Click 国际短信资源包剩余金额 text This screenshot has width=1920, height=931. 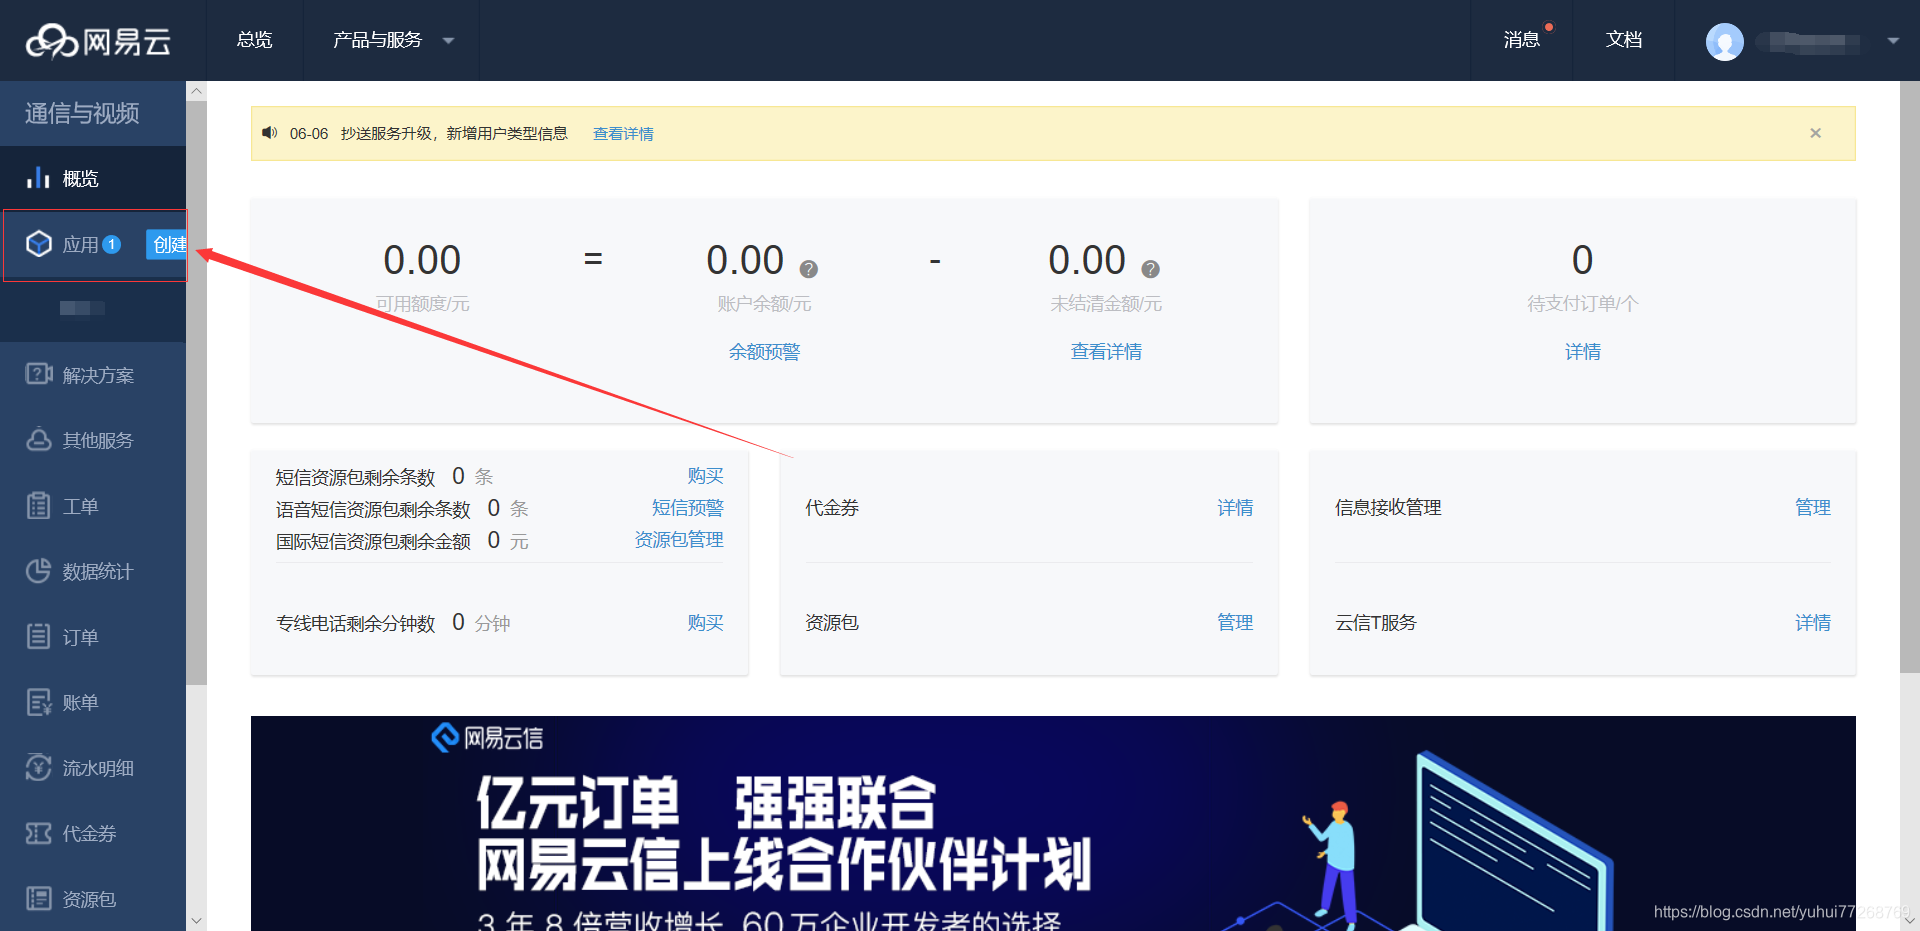click(x=373, y=541)
